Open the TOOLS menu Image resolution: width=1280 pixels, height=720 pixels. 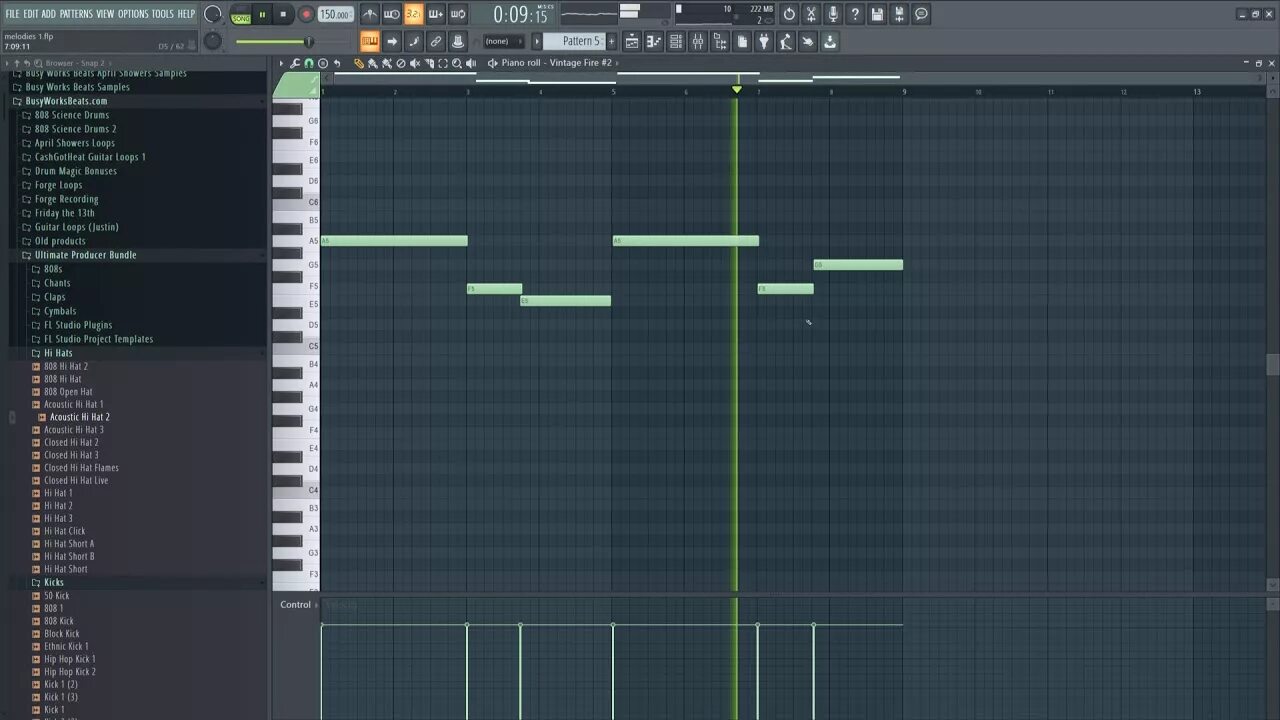[162, 13]
